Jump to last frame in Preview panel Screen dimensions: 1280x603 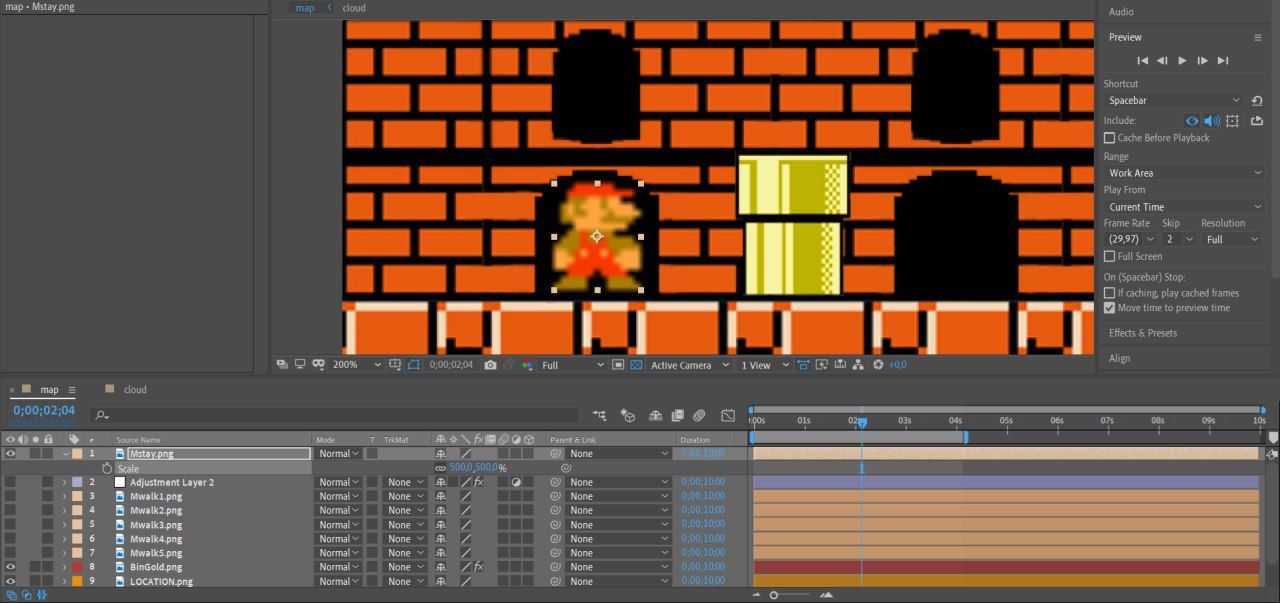point(1222,61)
